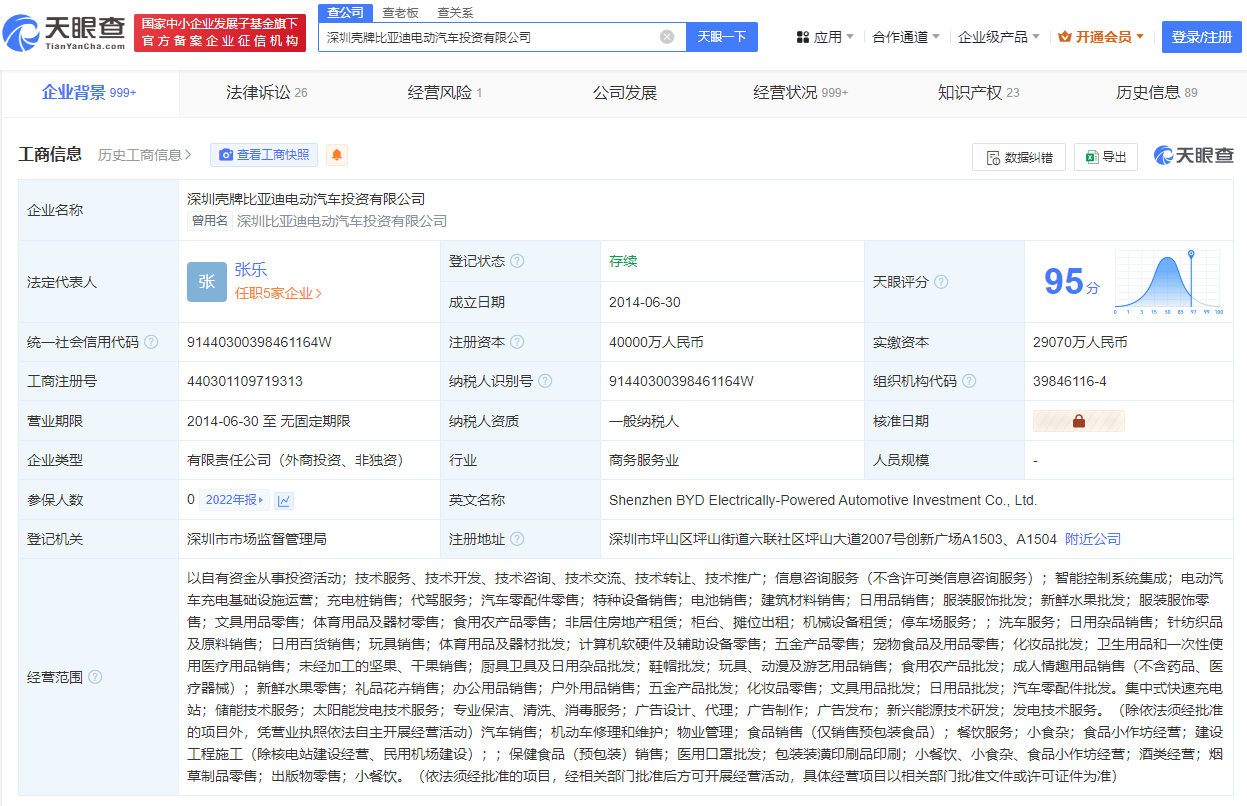Viewport: 1247px width, 806px height.
Task: Click the 数据纠错 button
Action: pos(1019,157)
